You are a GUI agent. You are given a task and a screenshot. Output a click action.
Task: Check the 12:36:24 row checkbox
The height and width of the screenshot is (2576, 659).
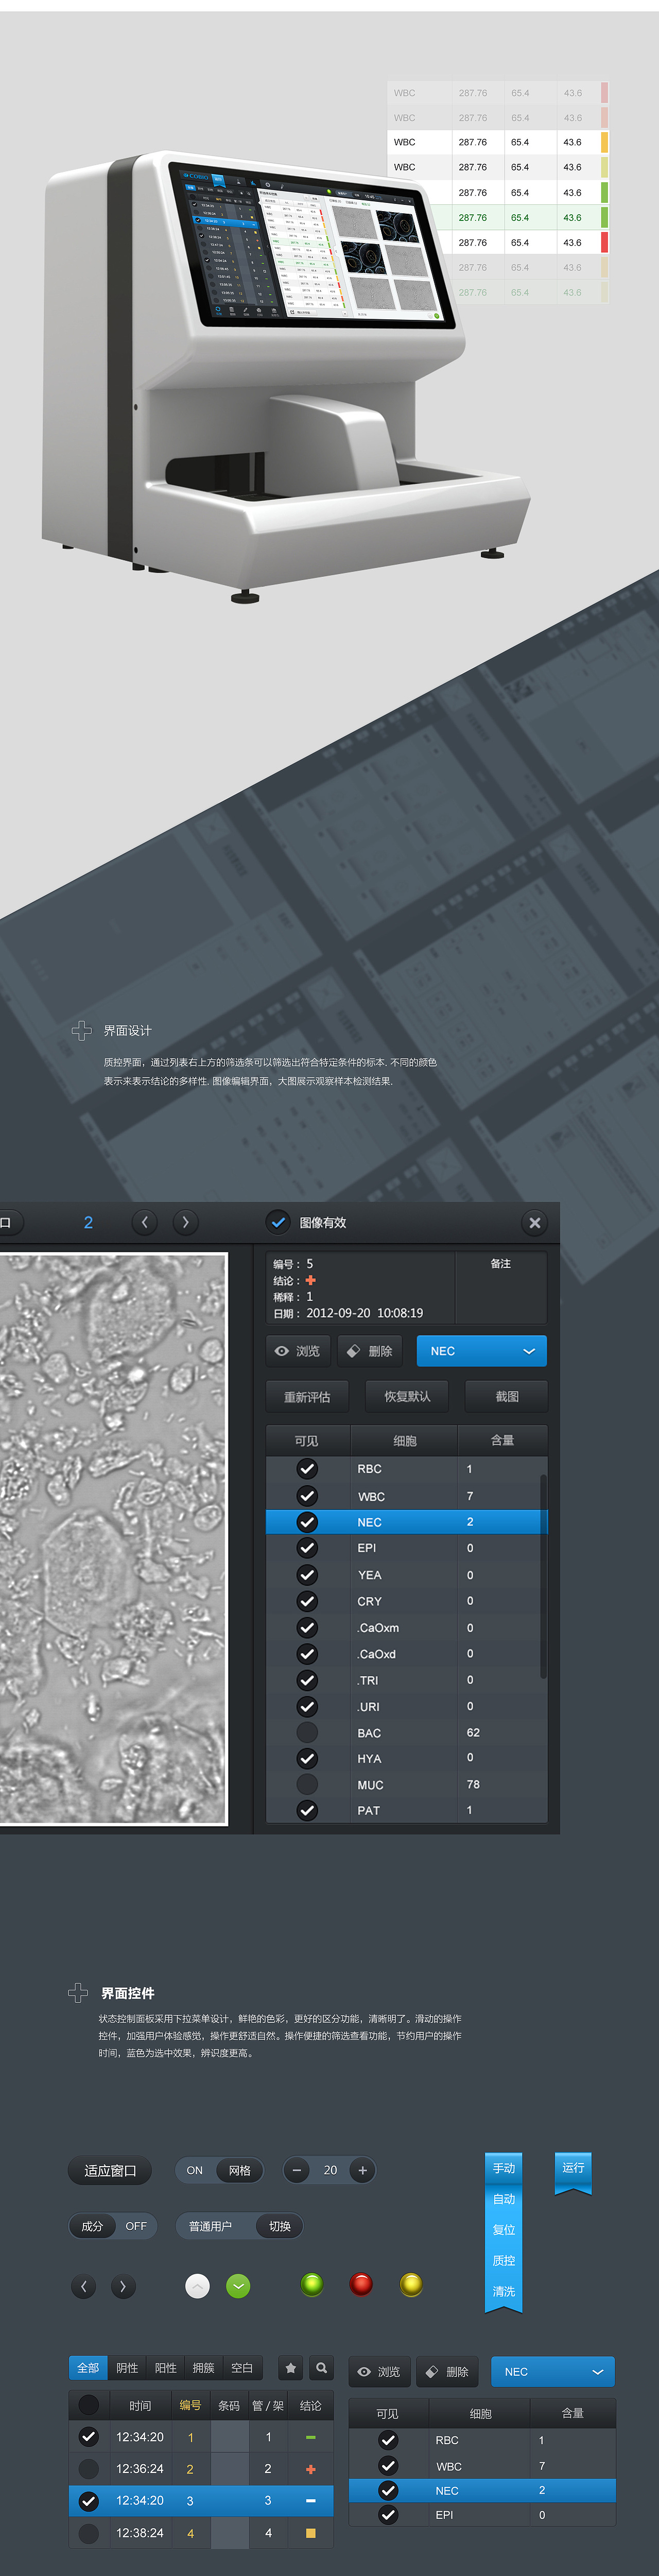click(x=89, y=2469)
